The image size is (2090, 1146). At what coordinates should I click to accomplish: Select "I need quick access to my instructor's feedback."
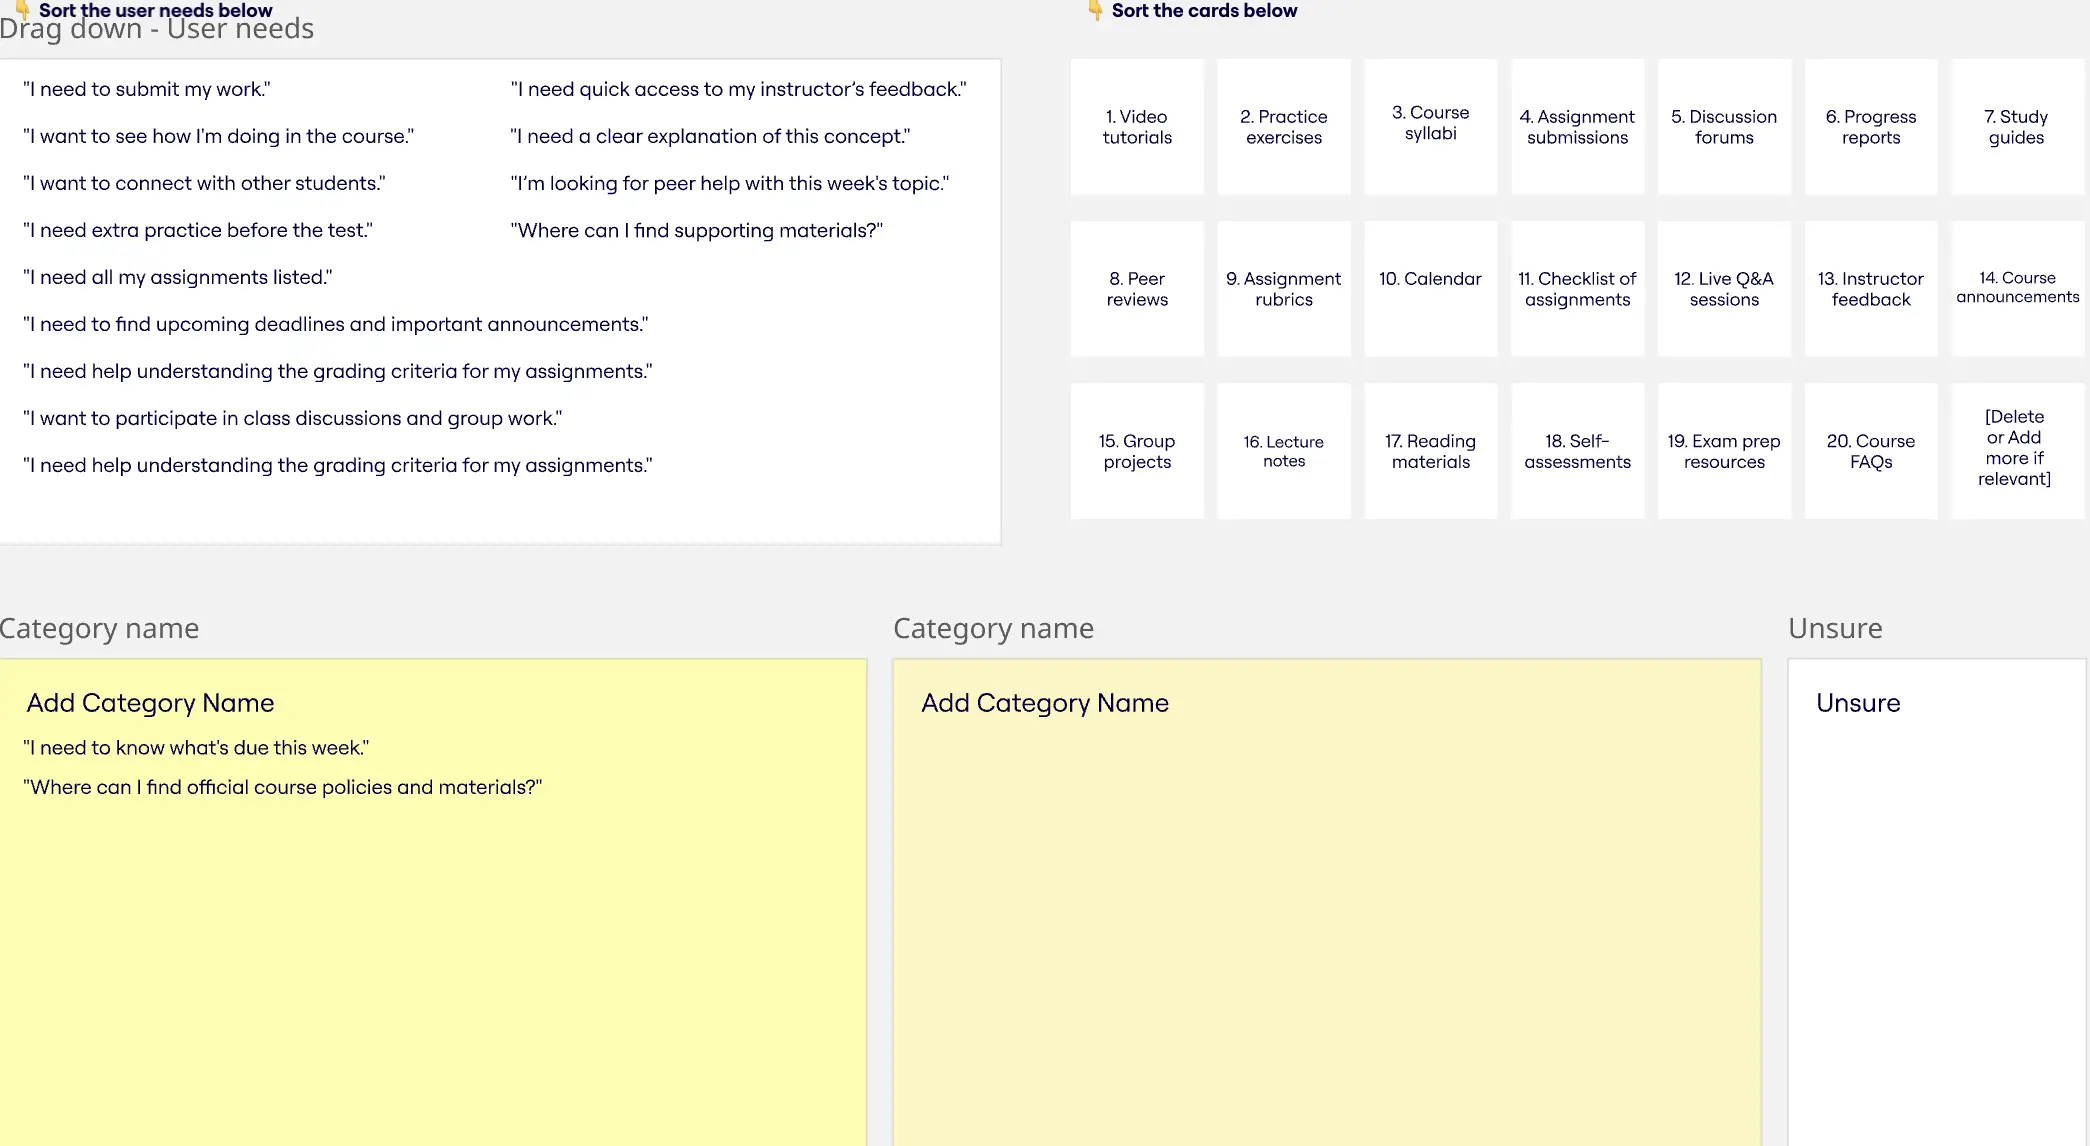739,89
